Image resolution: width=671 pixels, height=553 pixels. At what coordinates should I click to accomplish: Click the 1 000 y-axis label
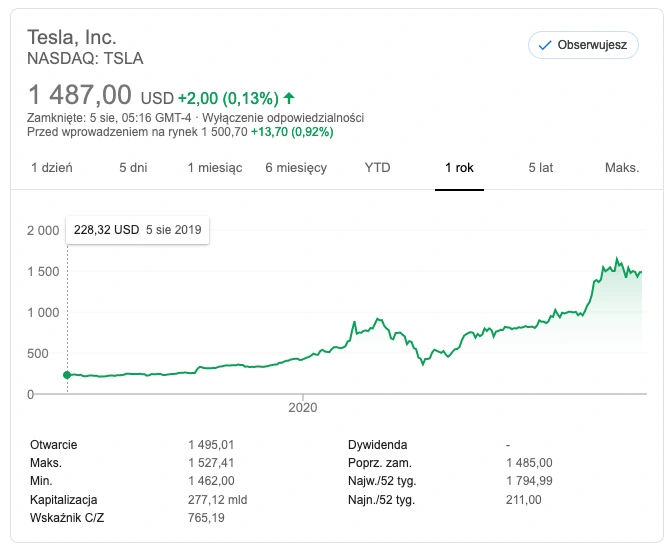point(43,312)
